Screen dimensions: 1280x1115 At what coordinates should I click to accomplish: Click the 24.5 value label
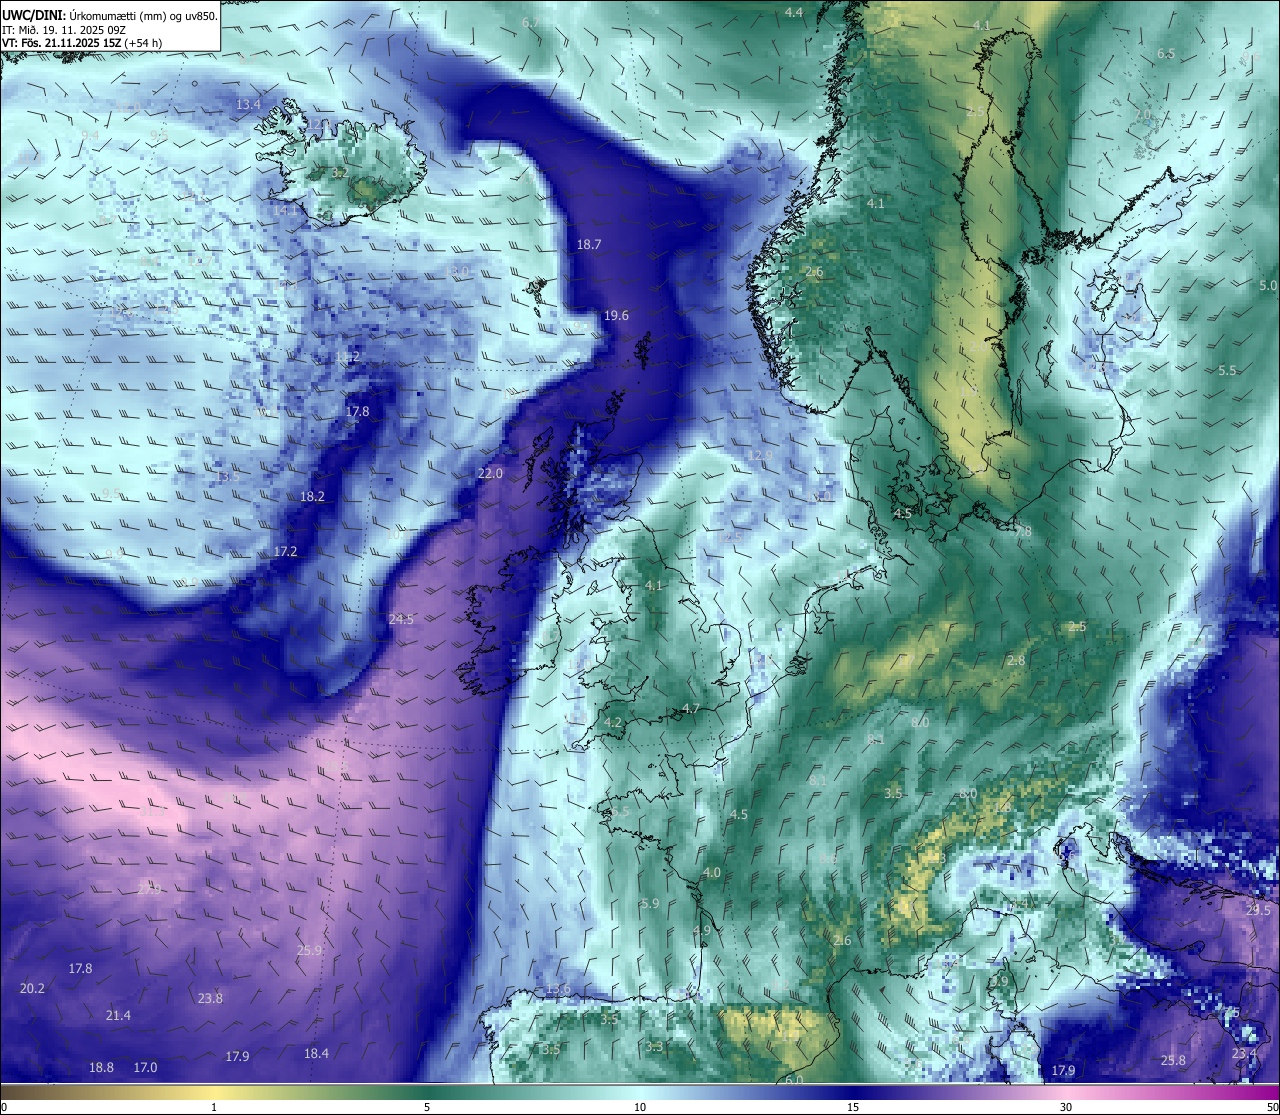401,620
